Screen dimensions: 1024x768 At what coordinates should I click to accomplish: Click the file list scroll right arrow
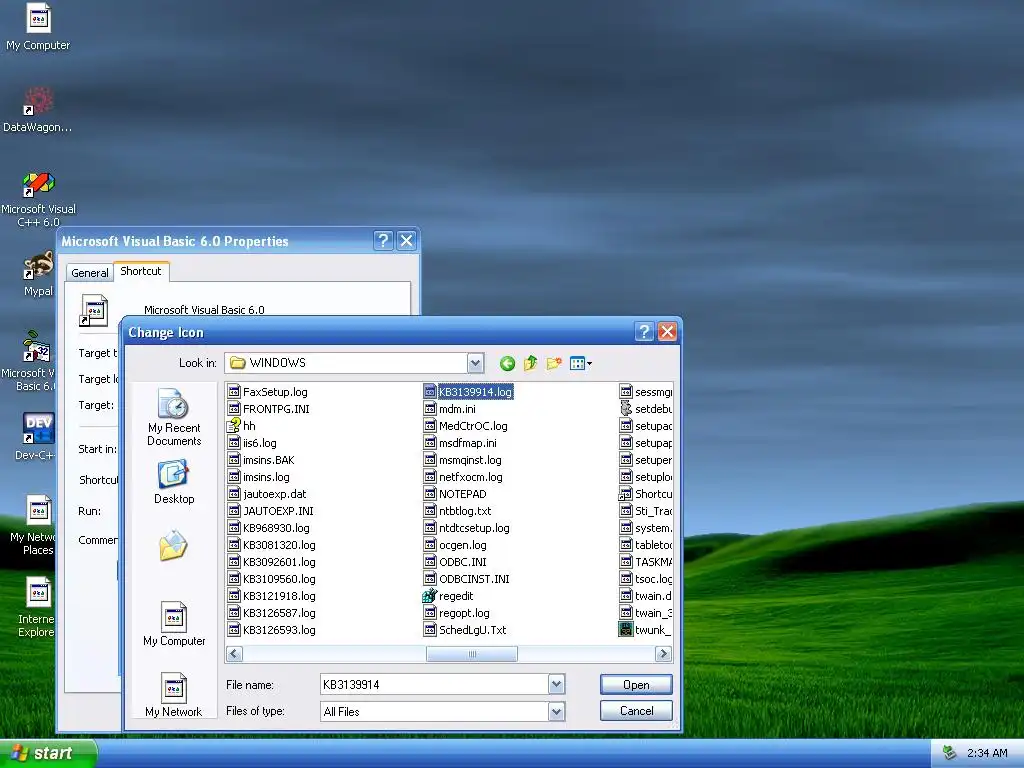click(x=663, y=654)
